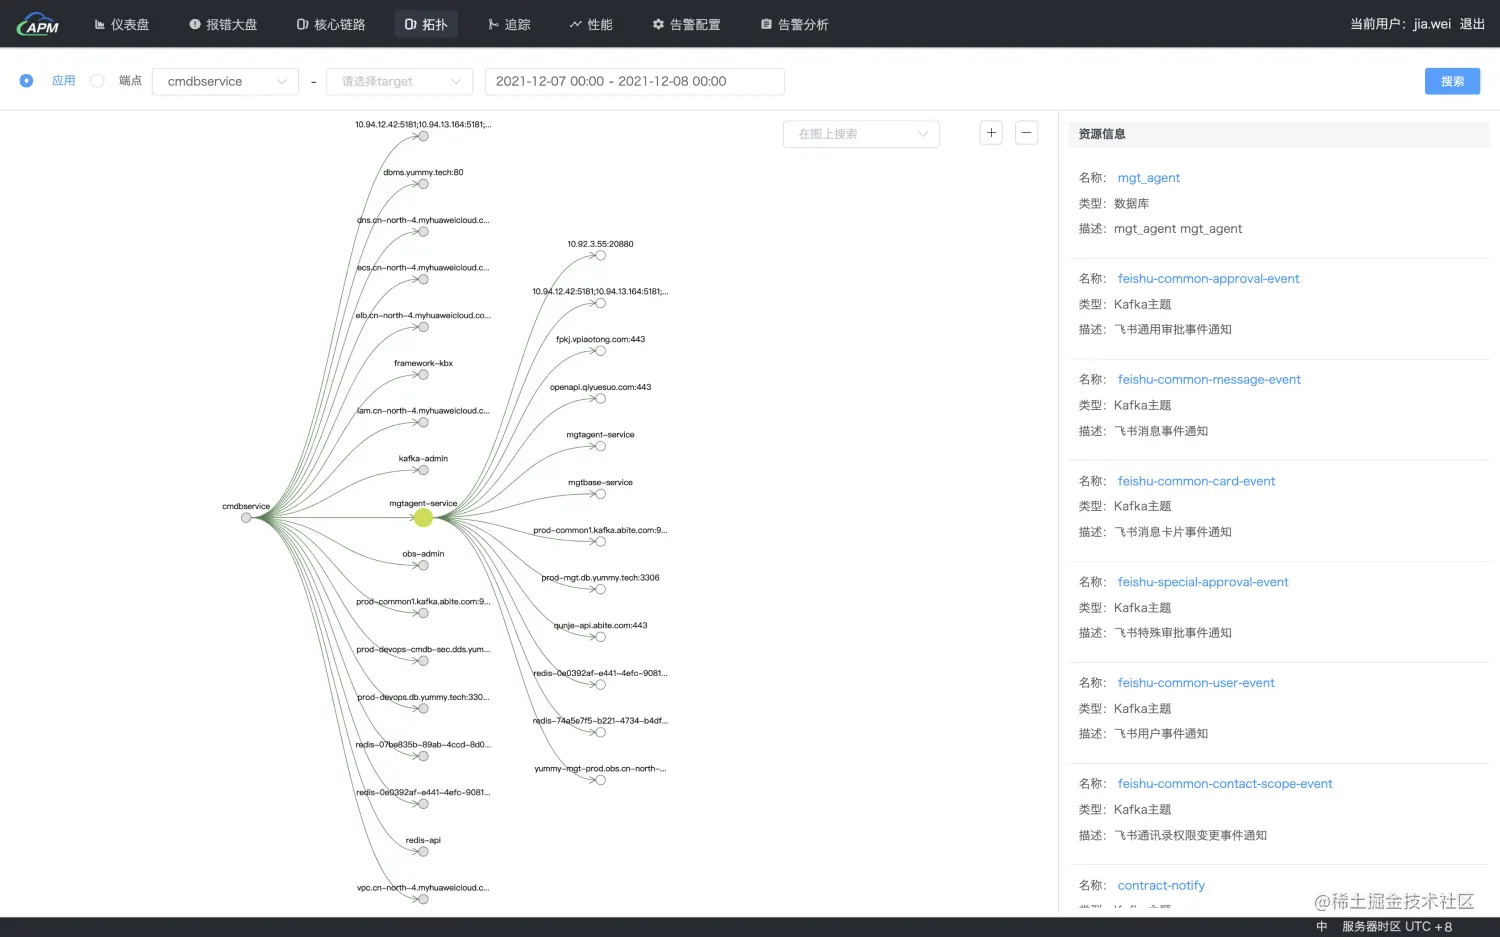The height and width of the screenshot is (937, 1500).
Task: Click the dbms.yummy.tech:80 node
Action: point(423,184)
